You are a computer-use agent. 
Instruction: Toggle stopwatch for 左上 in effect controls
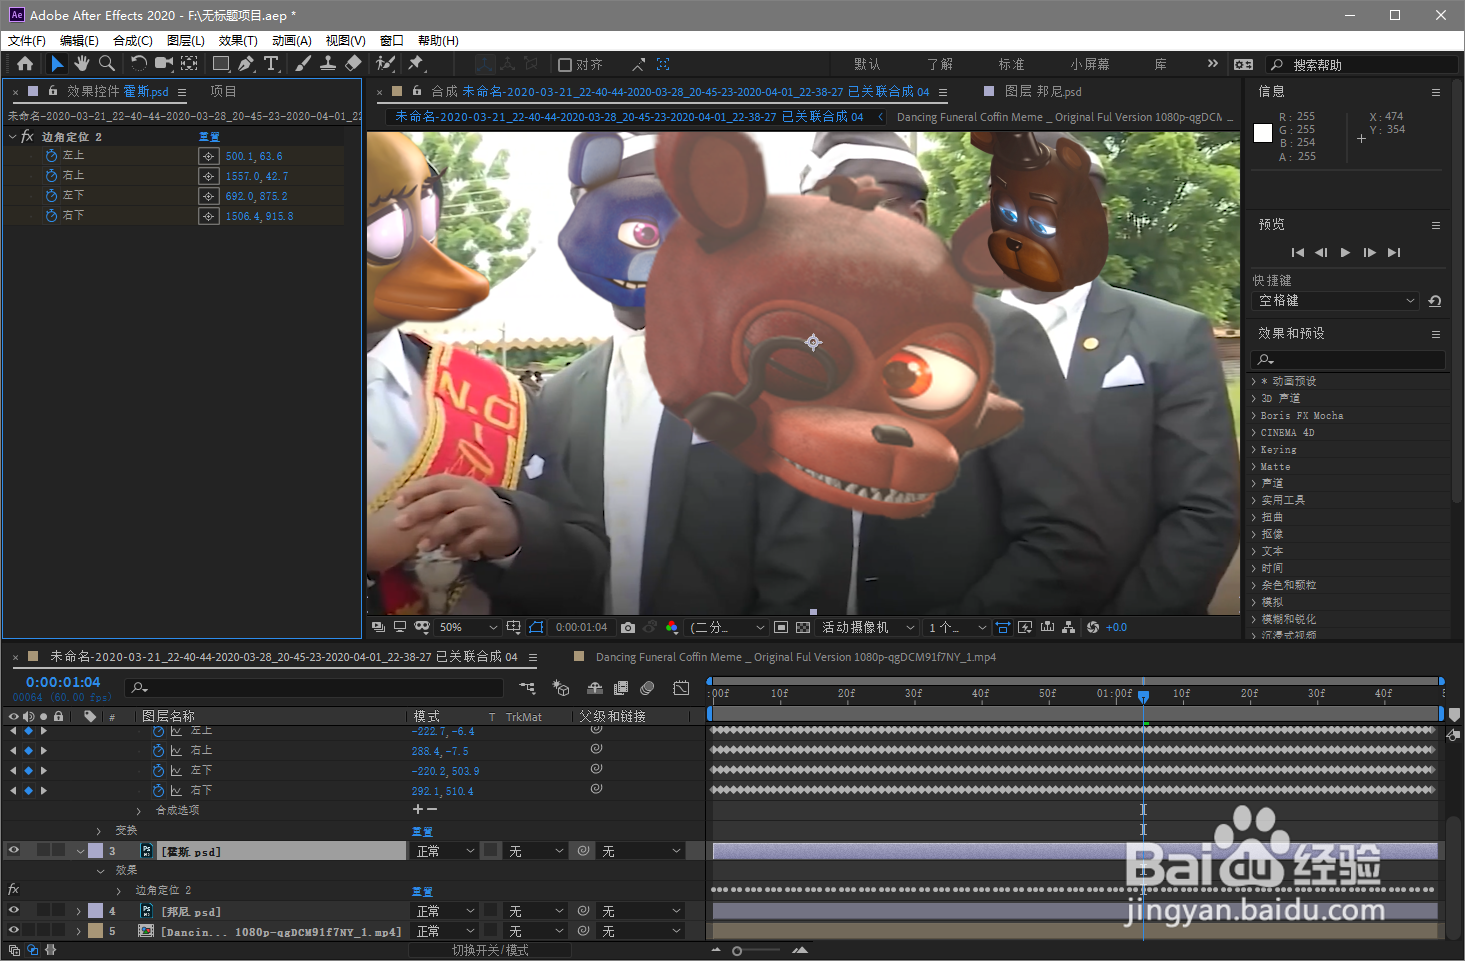(x=51, y=156)
